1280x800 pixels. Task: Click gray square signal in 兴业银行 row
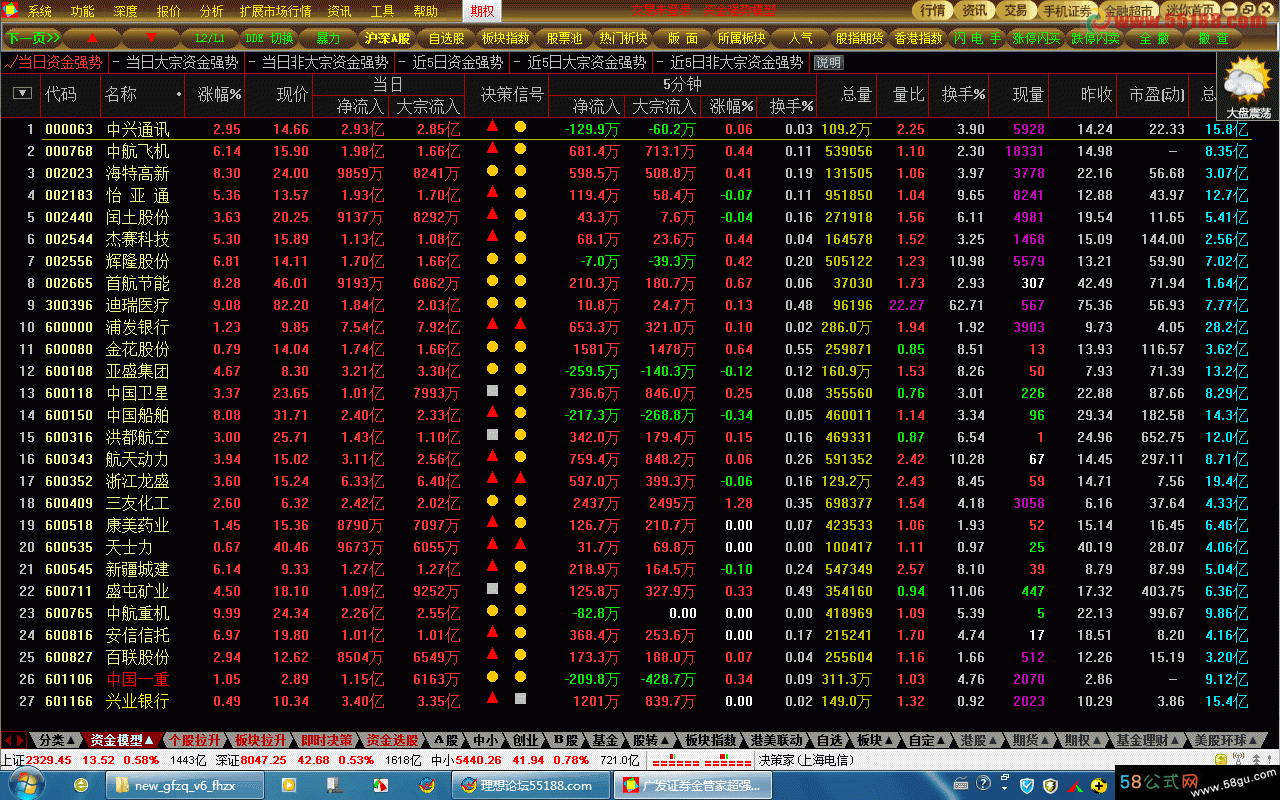pyautogui.click(x=520, y=699)
